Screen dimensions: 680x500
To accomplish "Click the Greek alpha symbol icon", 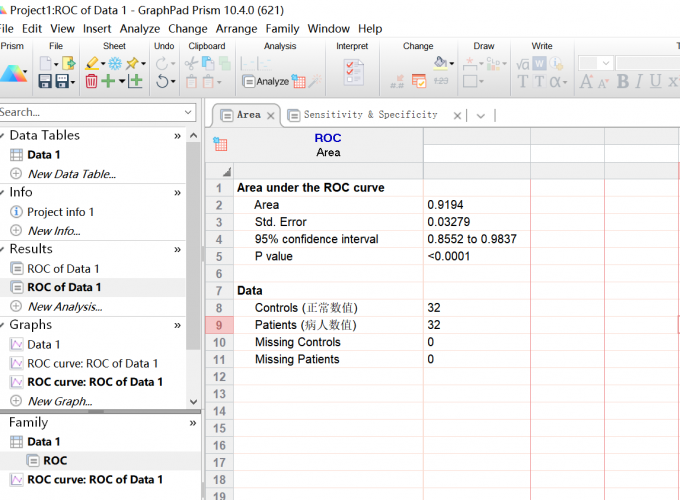I will point(556,81).
